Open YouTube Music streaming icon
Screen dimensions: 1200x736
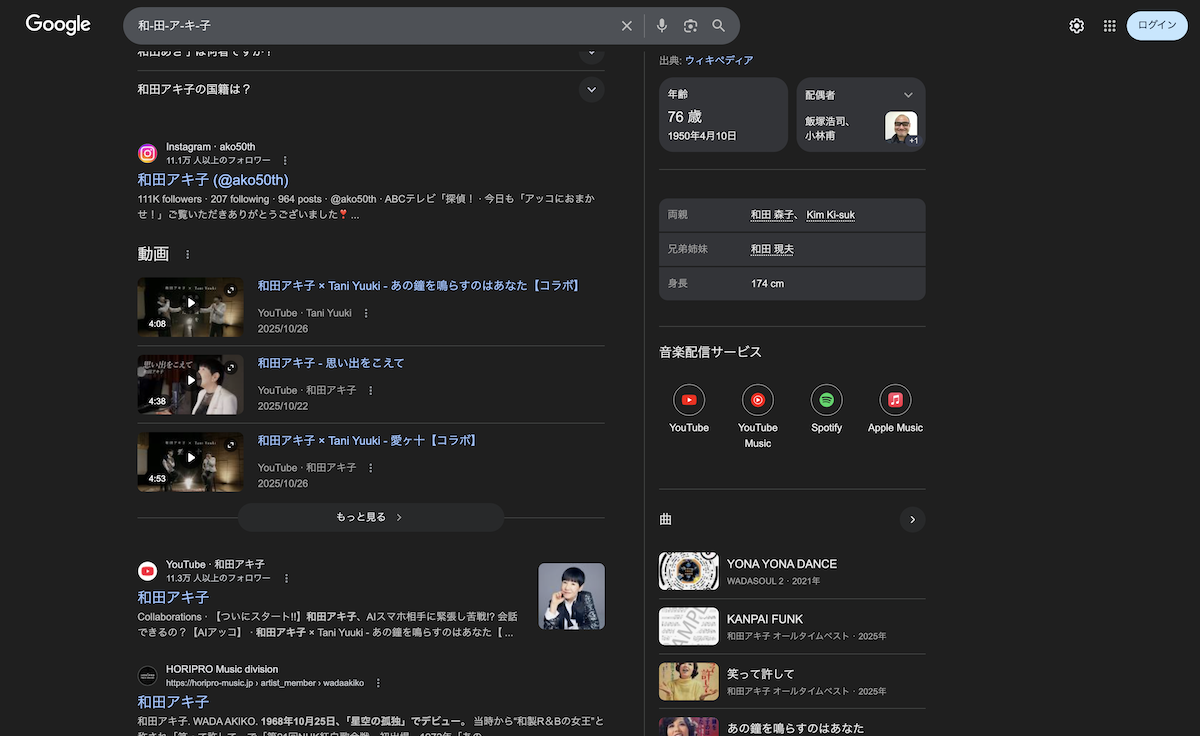(x=758, y=400)
